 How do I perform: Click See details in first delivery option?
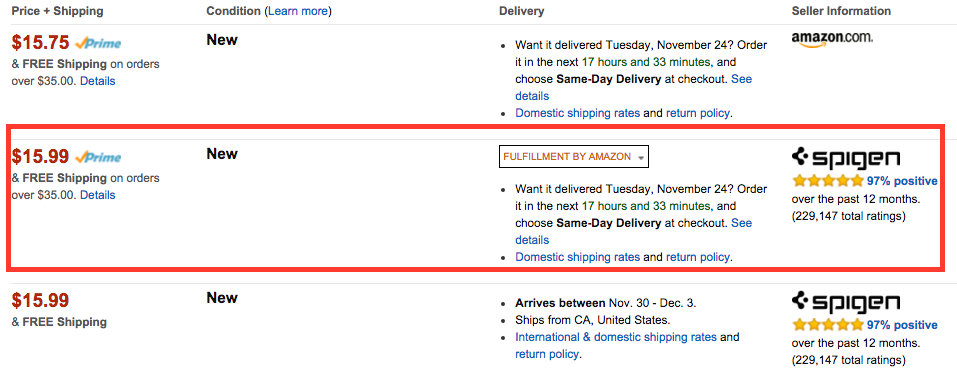coord(634,87)
